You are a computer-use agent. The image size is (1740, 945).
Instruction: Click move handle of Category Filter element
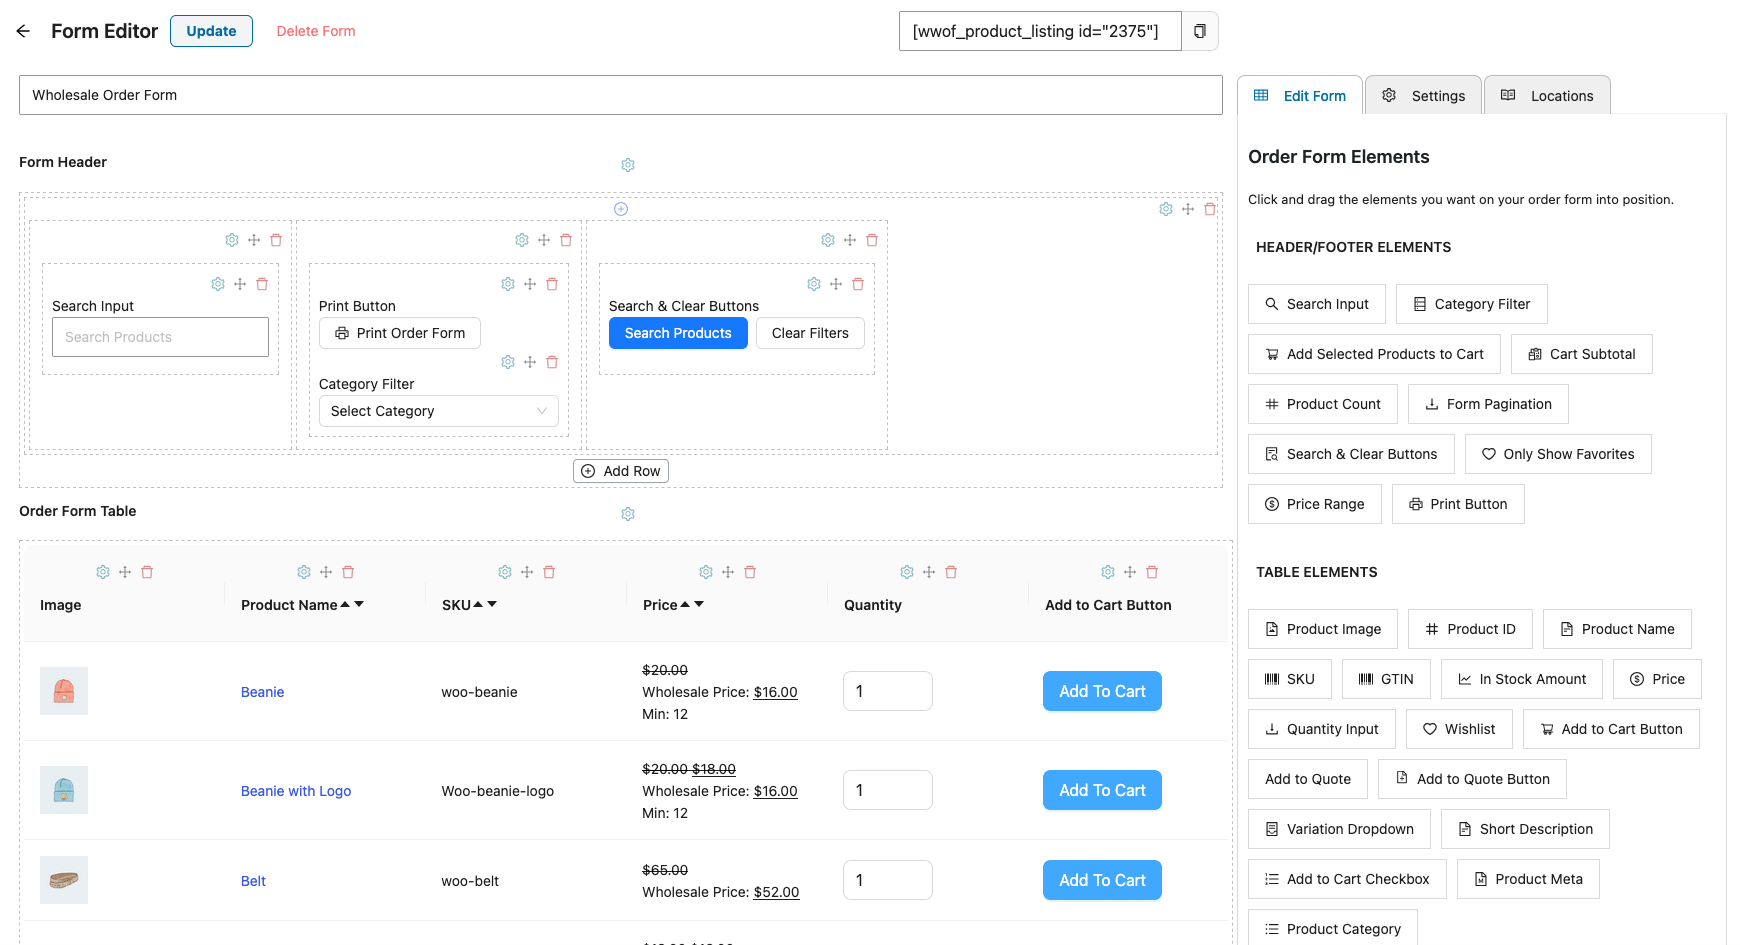click(x=530, y=362)
